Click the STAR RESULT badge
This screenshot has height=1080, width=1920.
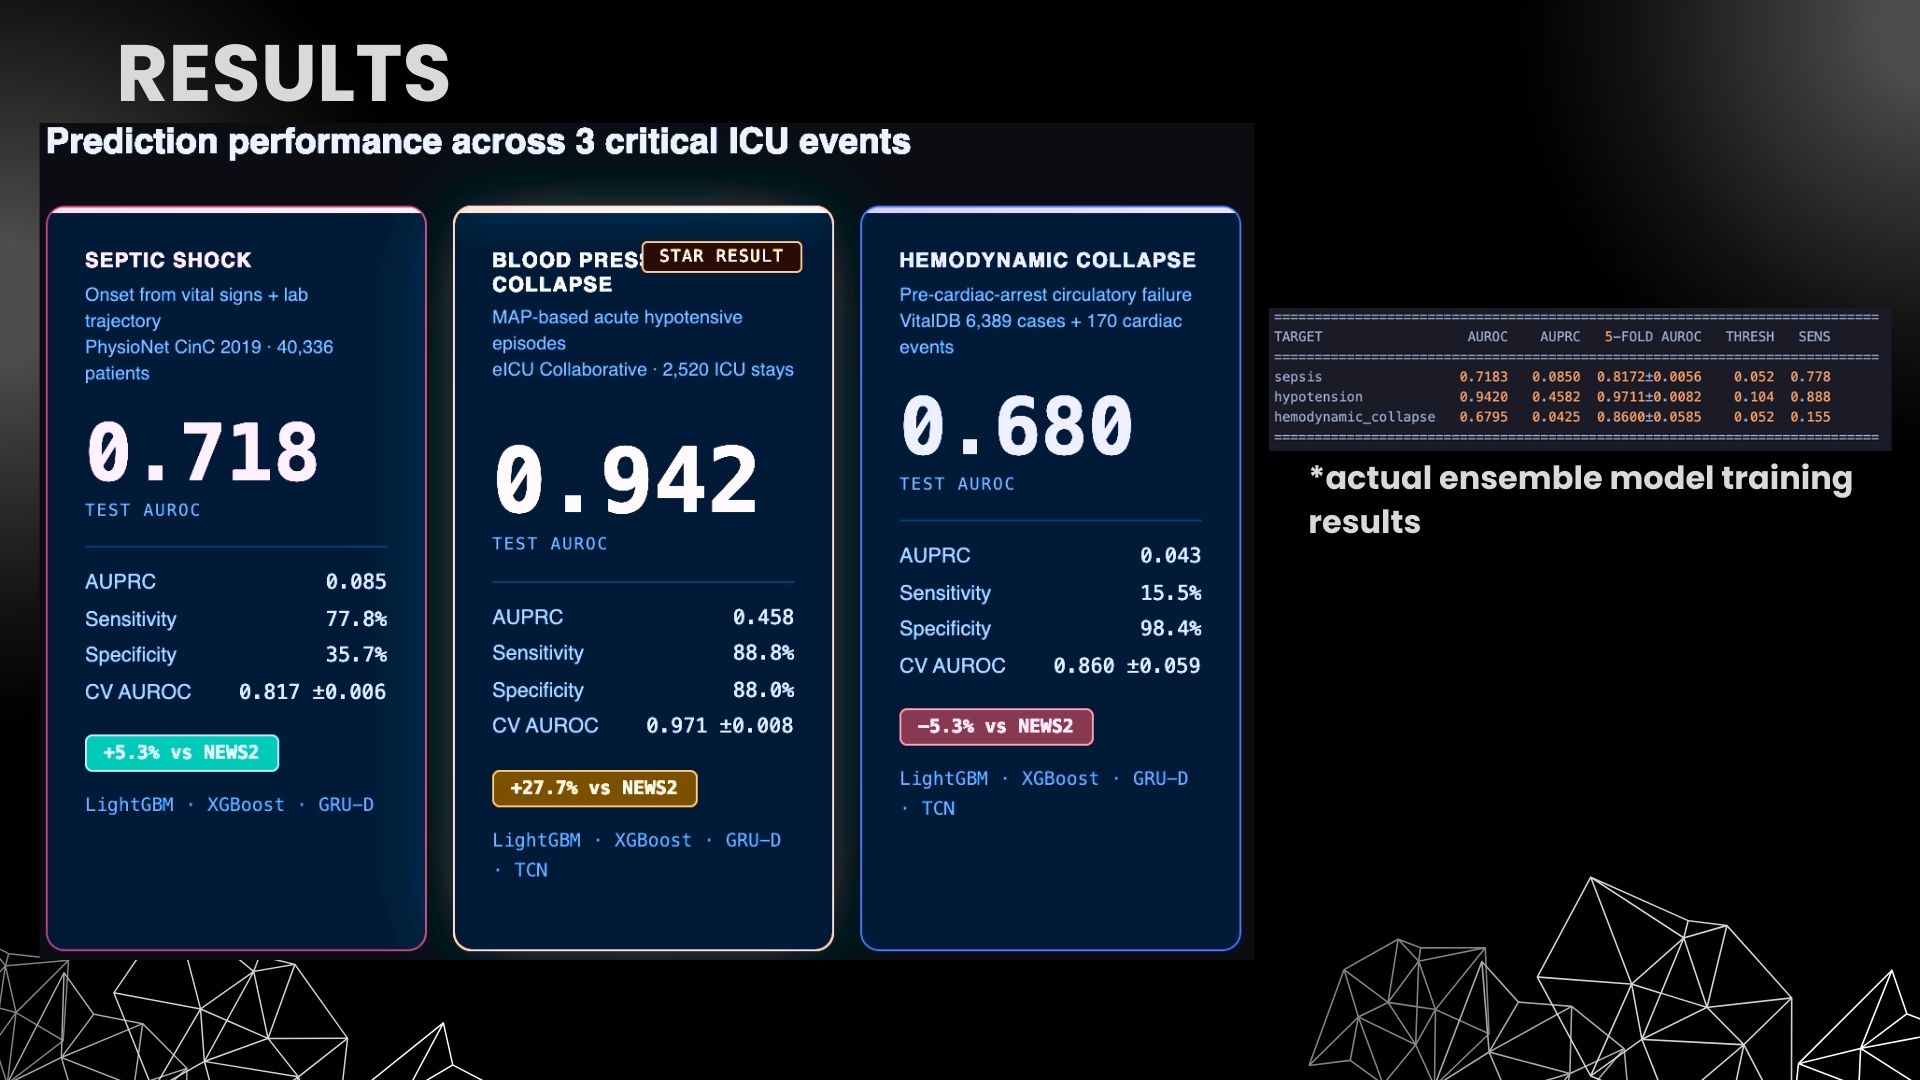click(x=721, y=257)
